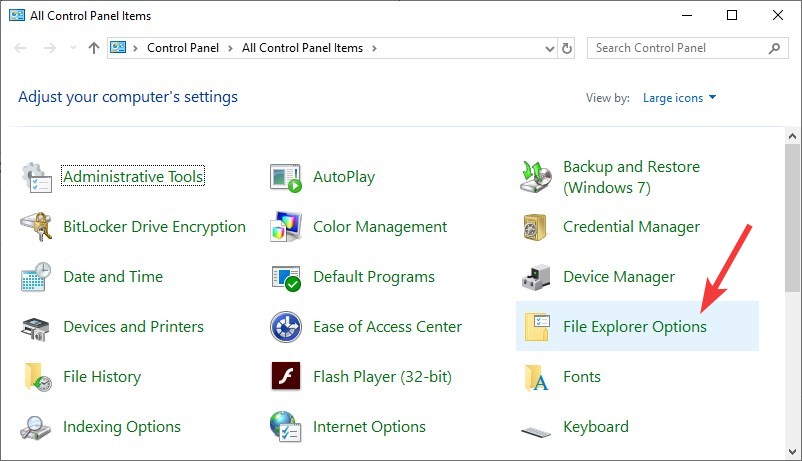802x461 pixels.
Task: Click the AutoPlay icon
Action: point(286,178)
